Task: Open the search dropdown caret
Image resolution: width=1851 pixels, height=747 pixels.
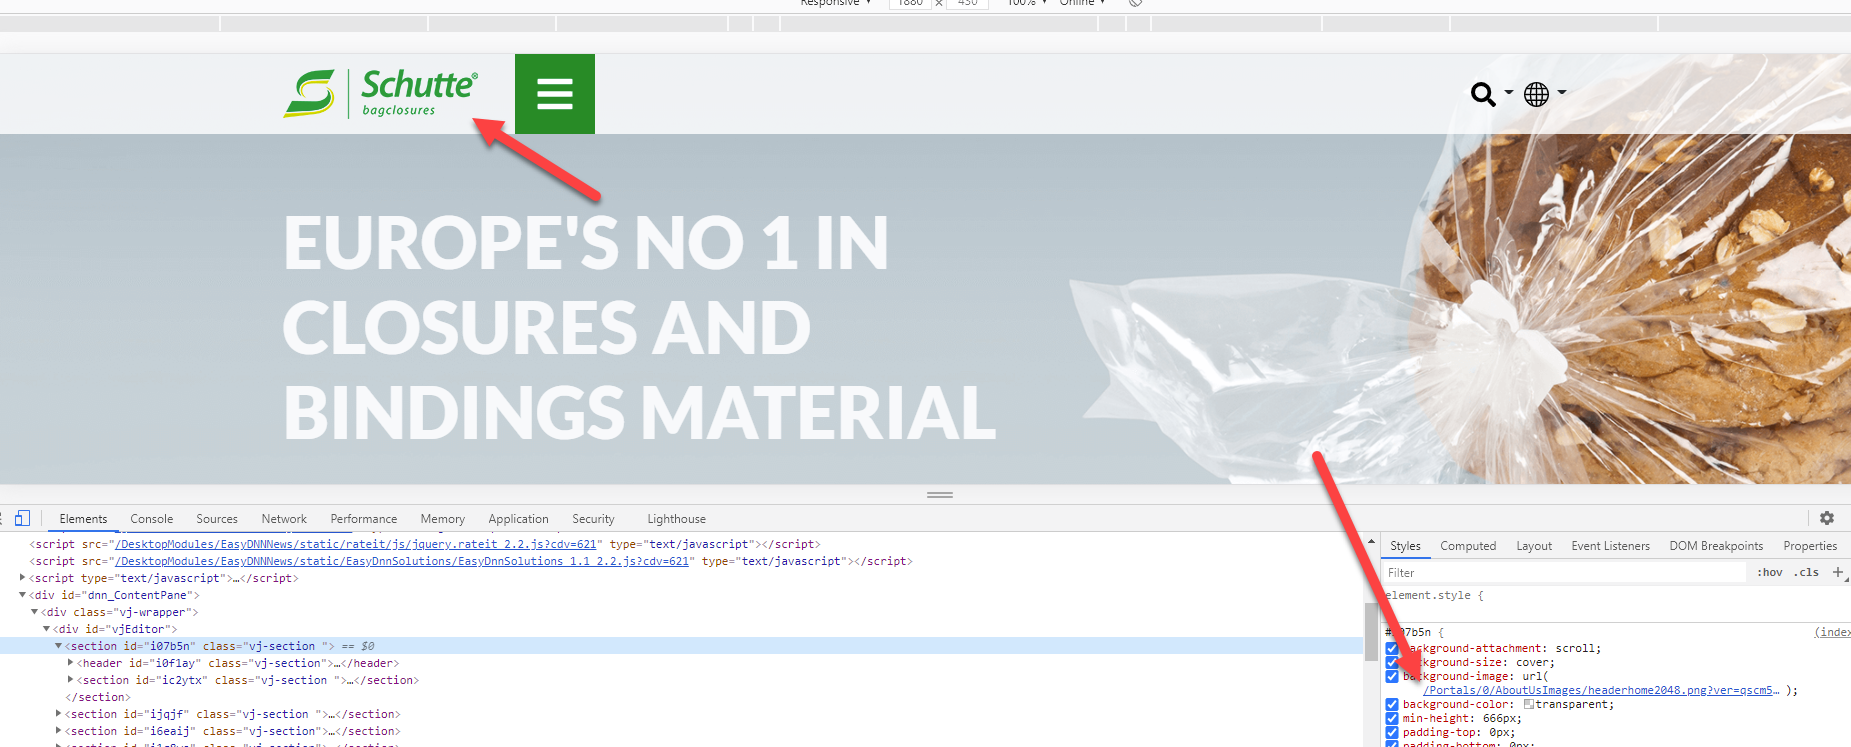Action: pos(1508,92)
